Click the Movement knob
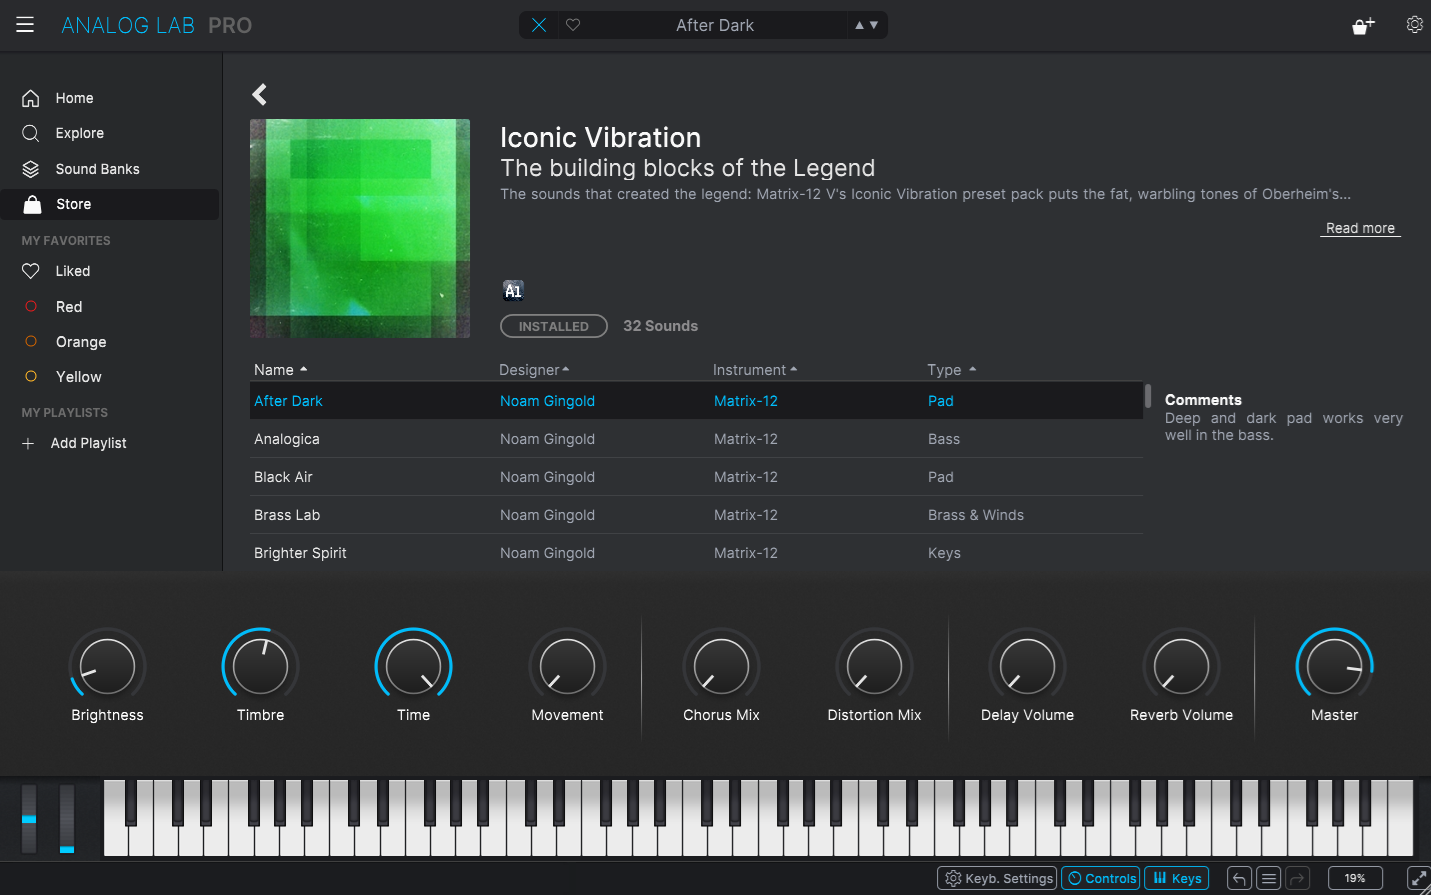The width and height of the screenshot is (1431, 895). pos(567,666)
